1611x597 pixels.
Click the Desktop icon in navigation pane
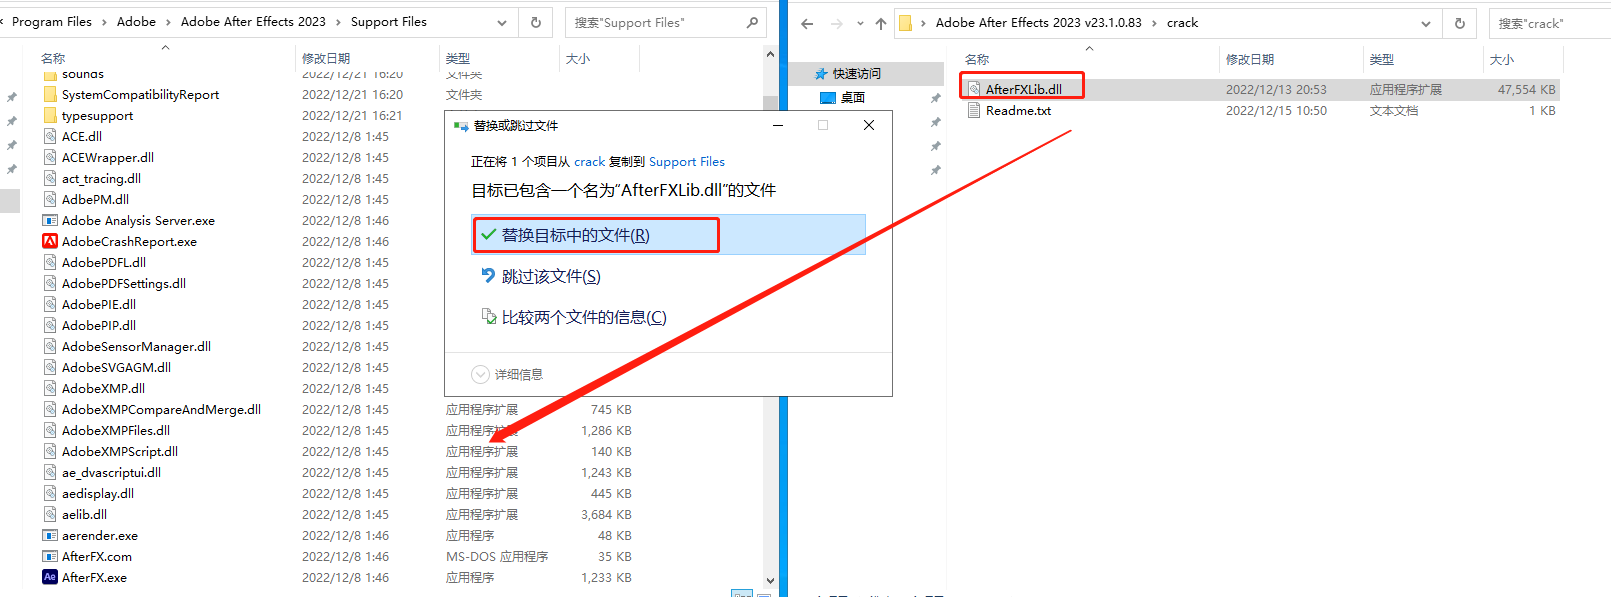[827, 97]
